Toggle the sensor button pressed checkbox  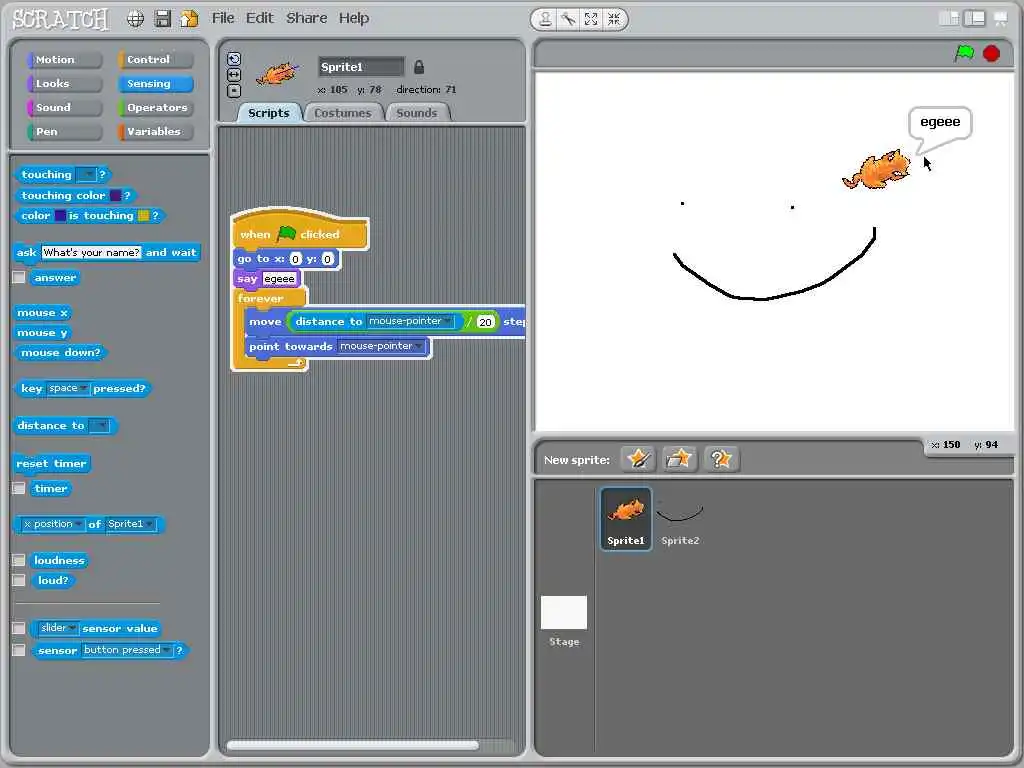click(x=19, y=650)
